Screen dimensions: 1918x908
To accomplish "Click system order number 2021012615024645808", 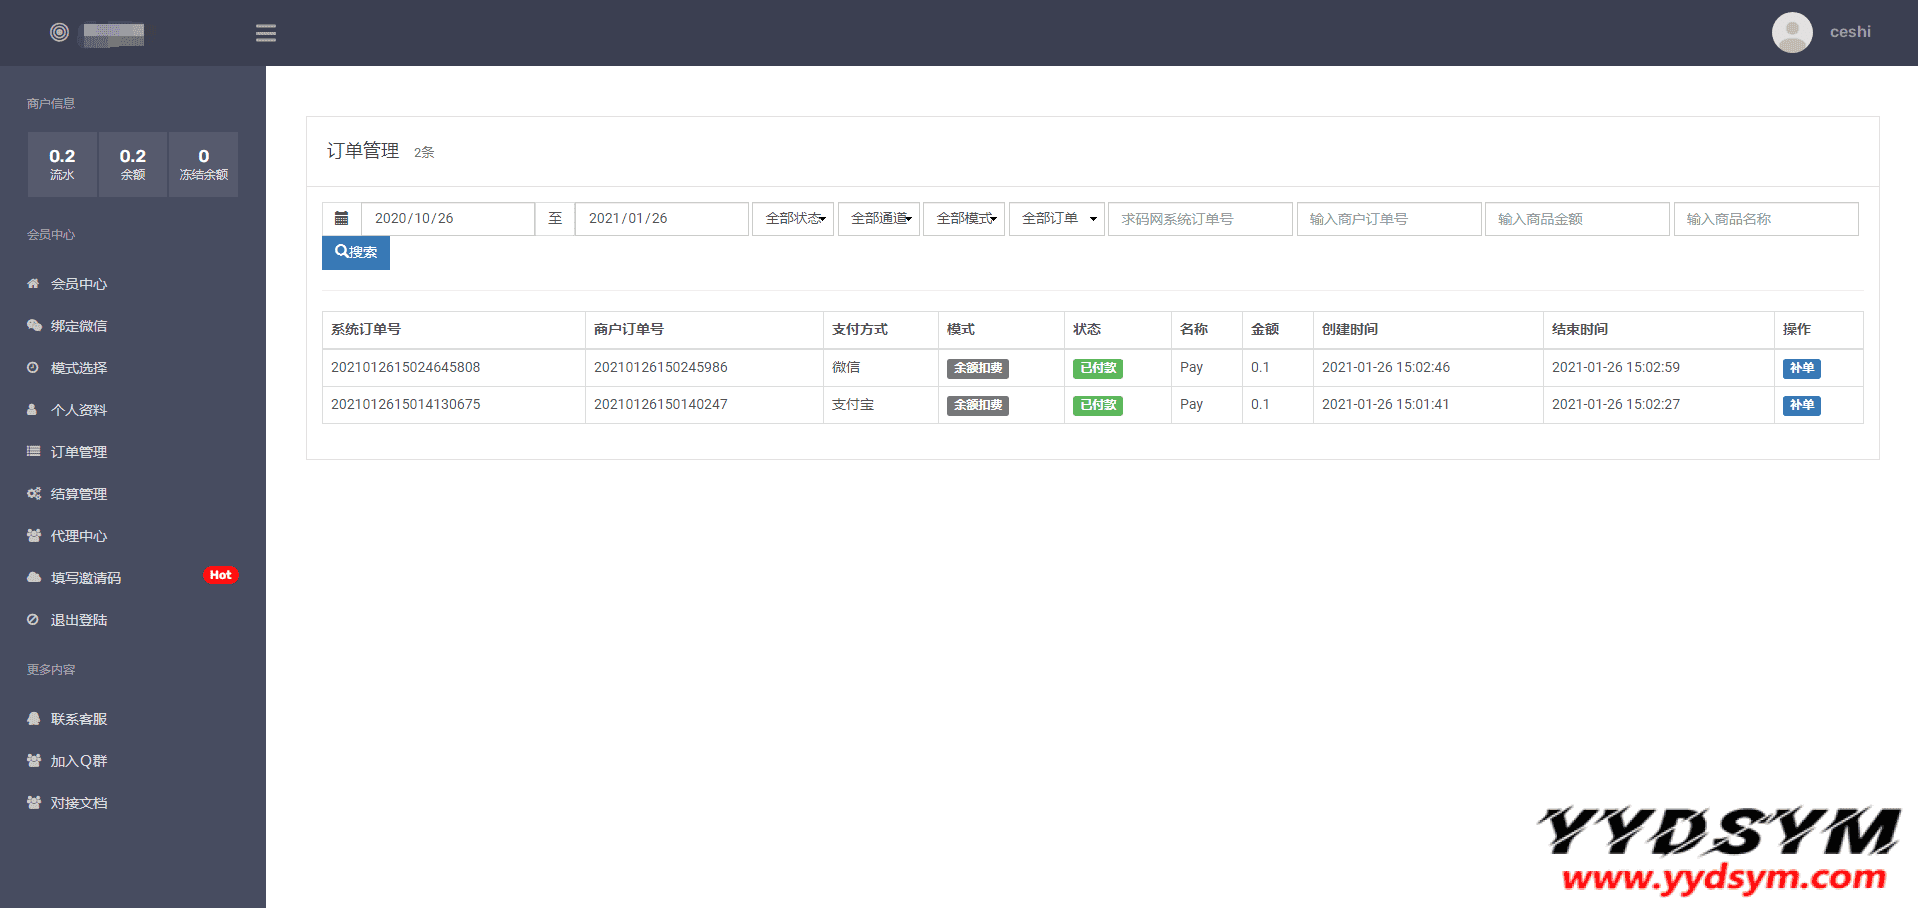I will coord(406,368).
